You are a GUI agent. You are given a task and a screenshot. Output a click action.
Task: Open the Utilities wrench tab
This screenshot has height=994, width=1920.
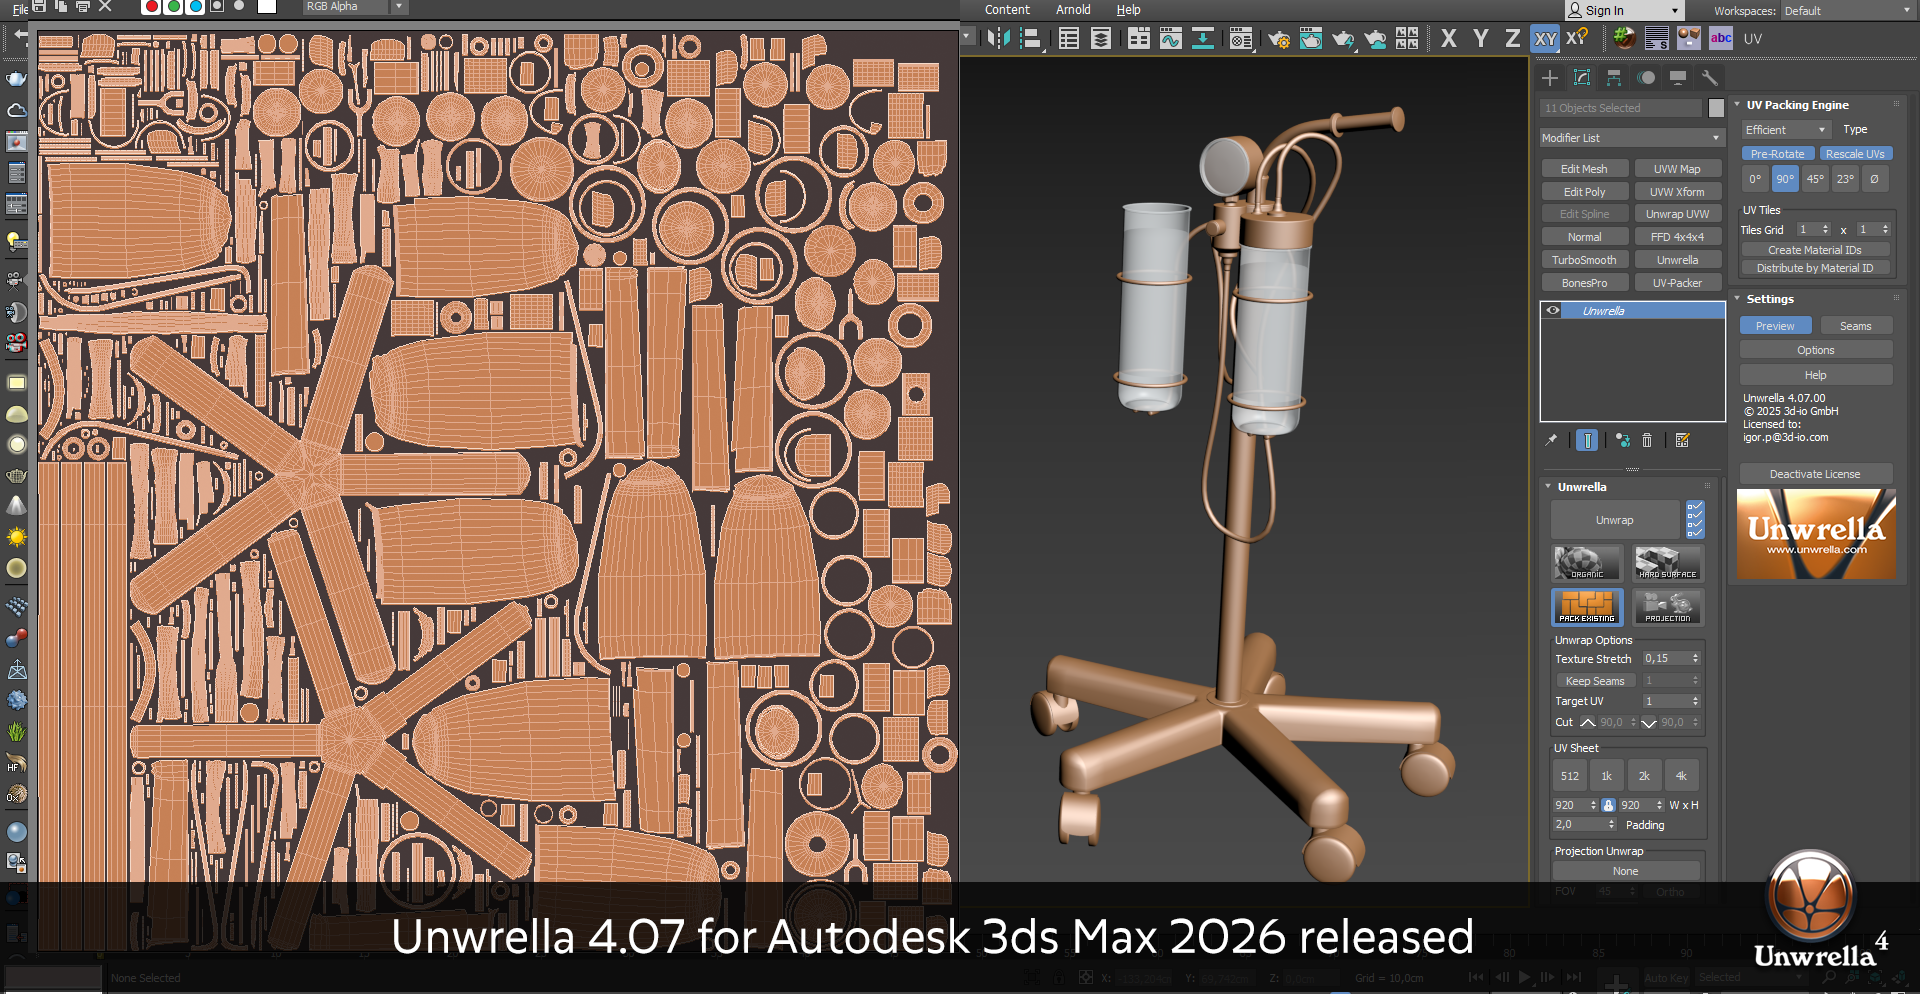tap(1710, 78)
